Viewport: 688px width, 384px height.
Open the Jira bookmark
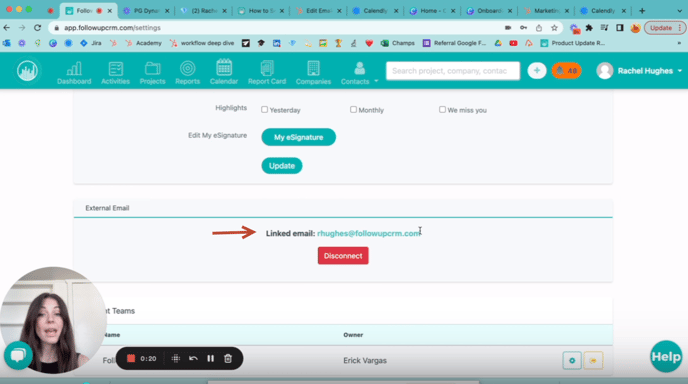click(x=91, y=43)
